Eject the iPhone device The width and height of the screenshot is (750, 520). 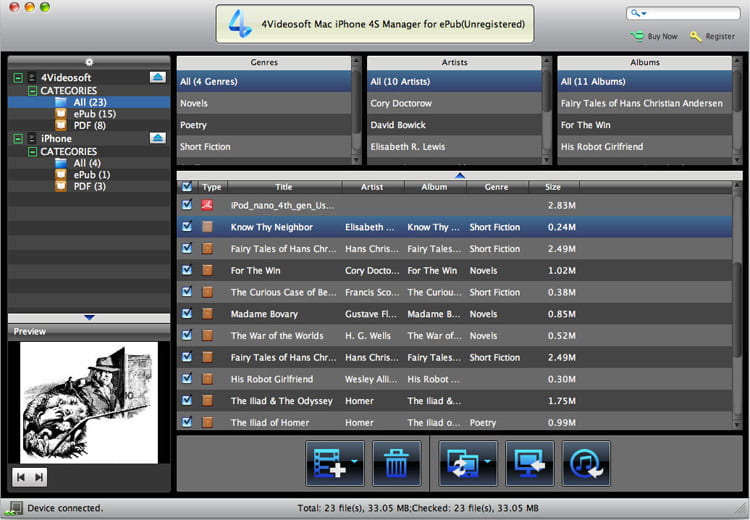tap(157, 138)
